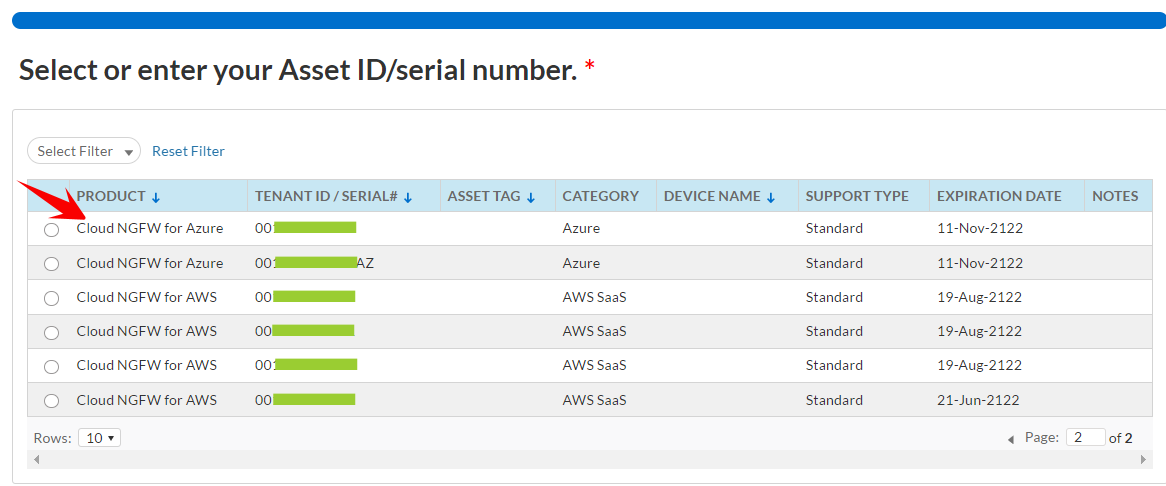The image size is (1166, 486).
Task: Select AWS asset expiring 21-Jun-2122
Action: tap(52, 401)
